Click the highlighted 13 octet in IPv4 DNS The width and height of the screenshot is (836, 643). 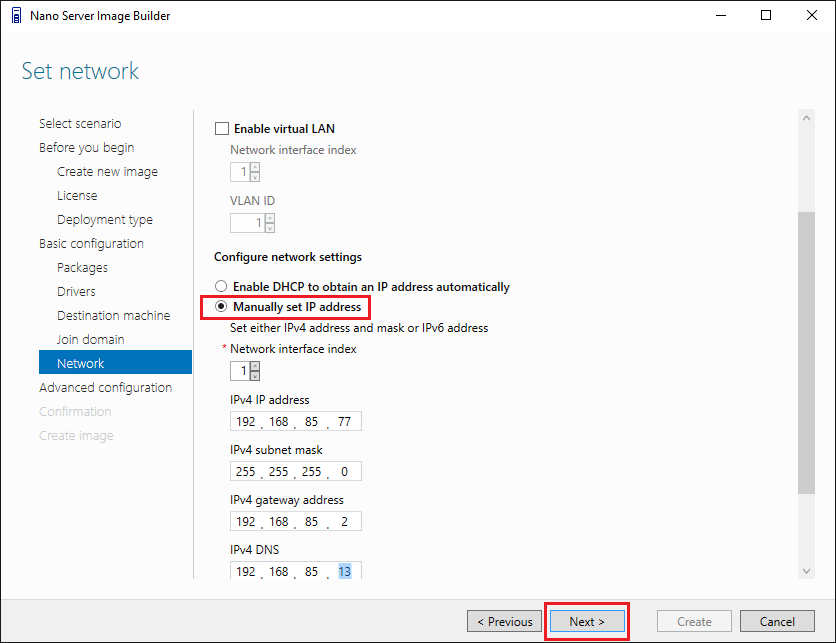coord(344,571)
